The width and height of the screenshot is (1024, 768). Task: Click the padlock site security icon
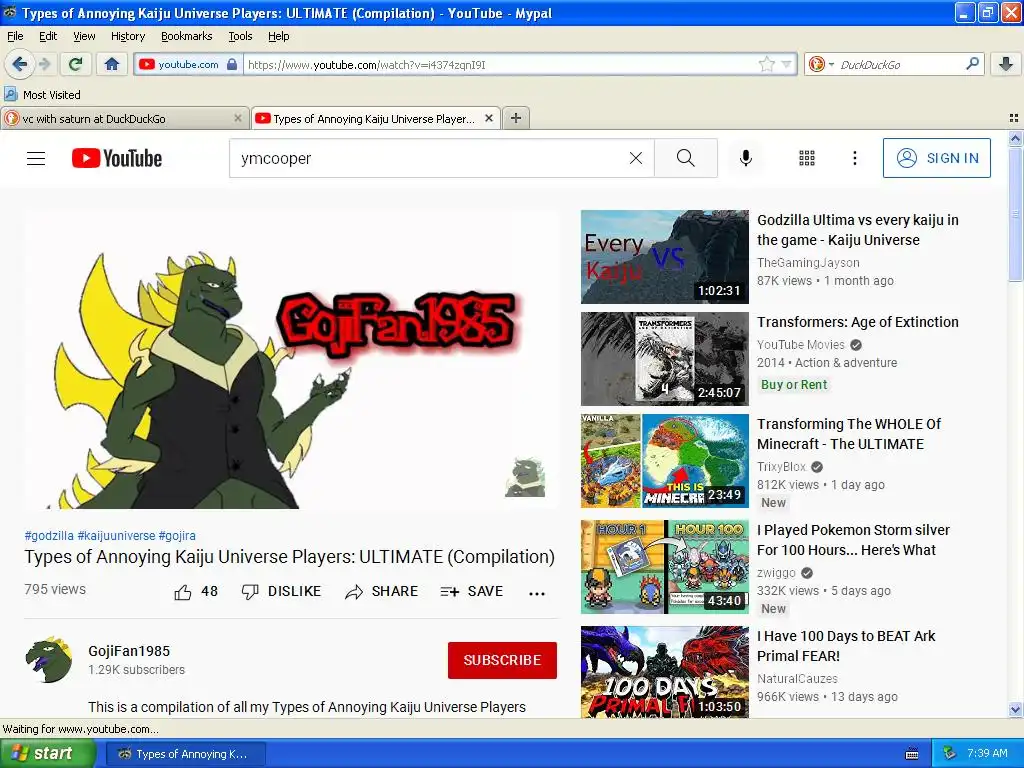point(232,64)
